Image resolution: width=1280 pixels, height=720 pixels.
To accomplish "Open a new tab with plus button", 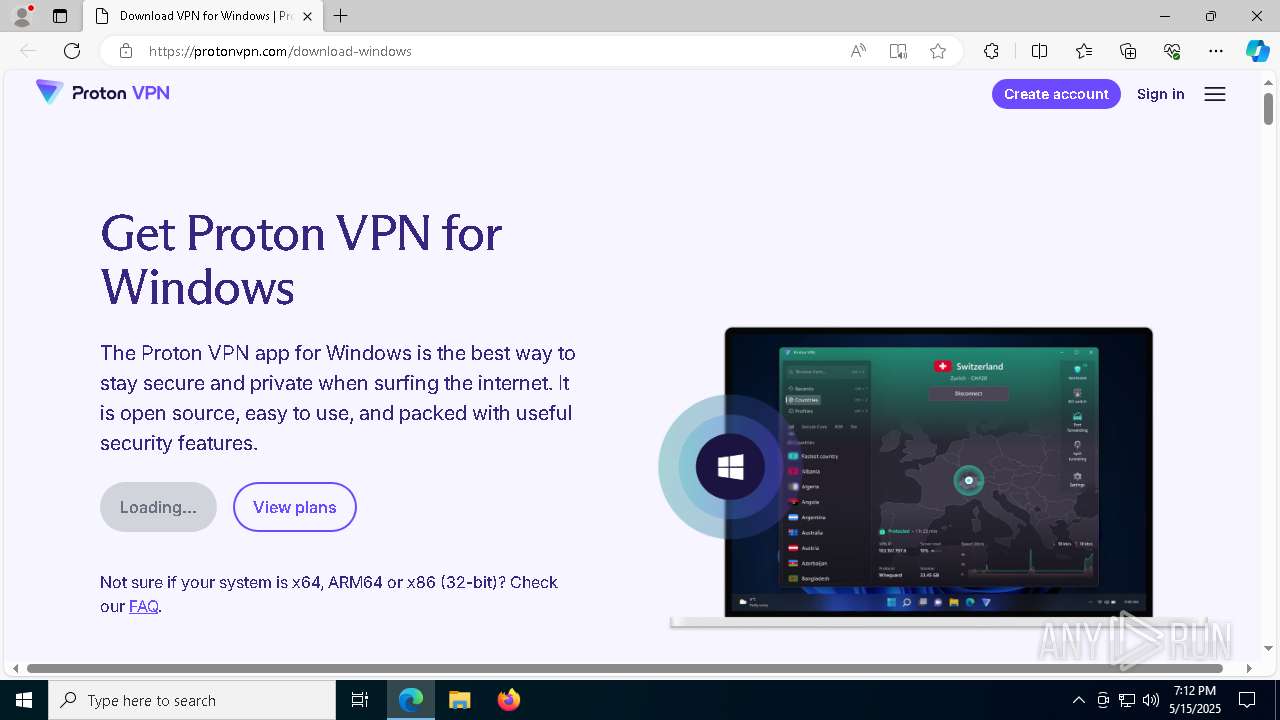I will tap(340, 16).
